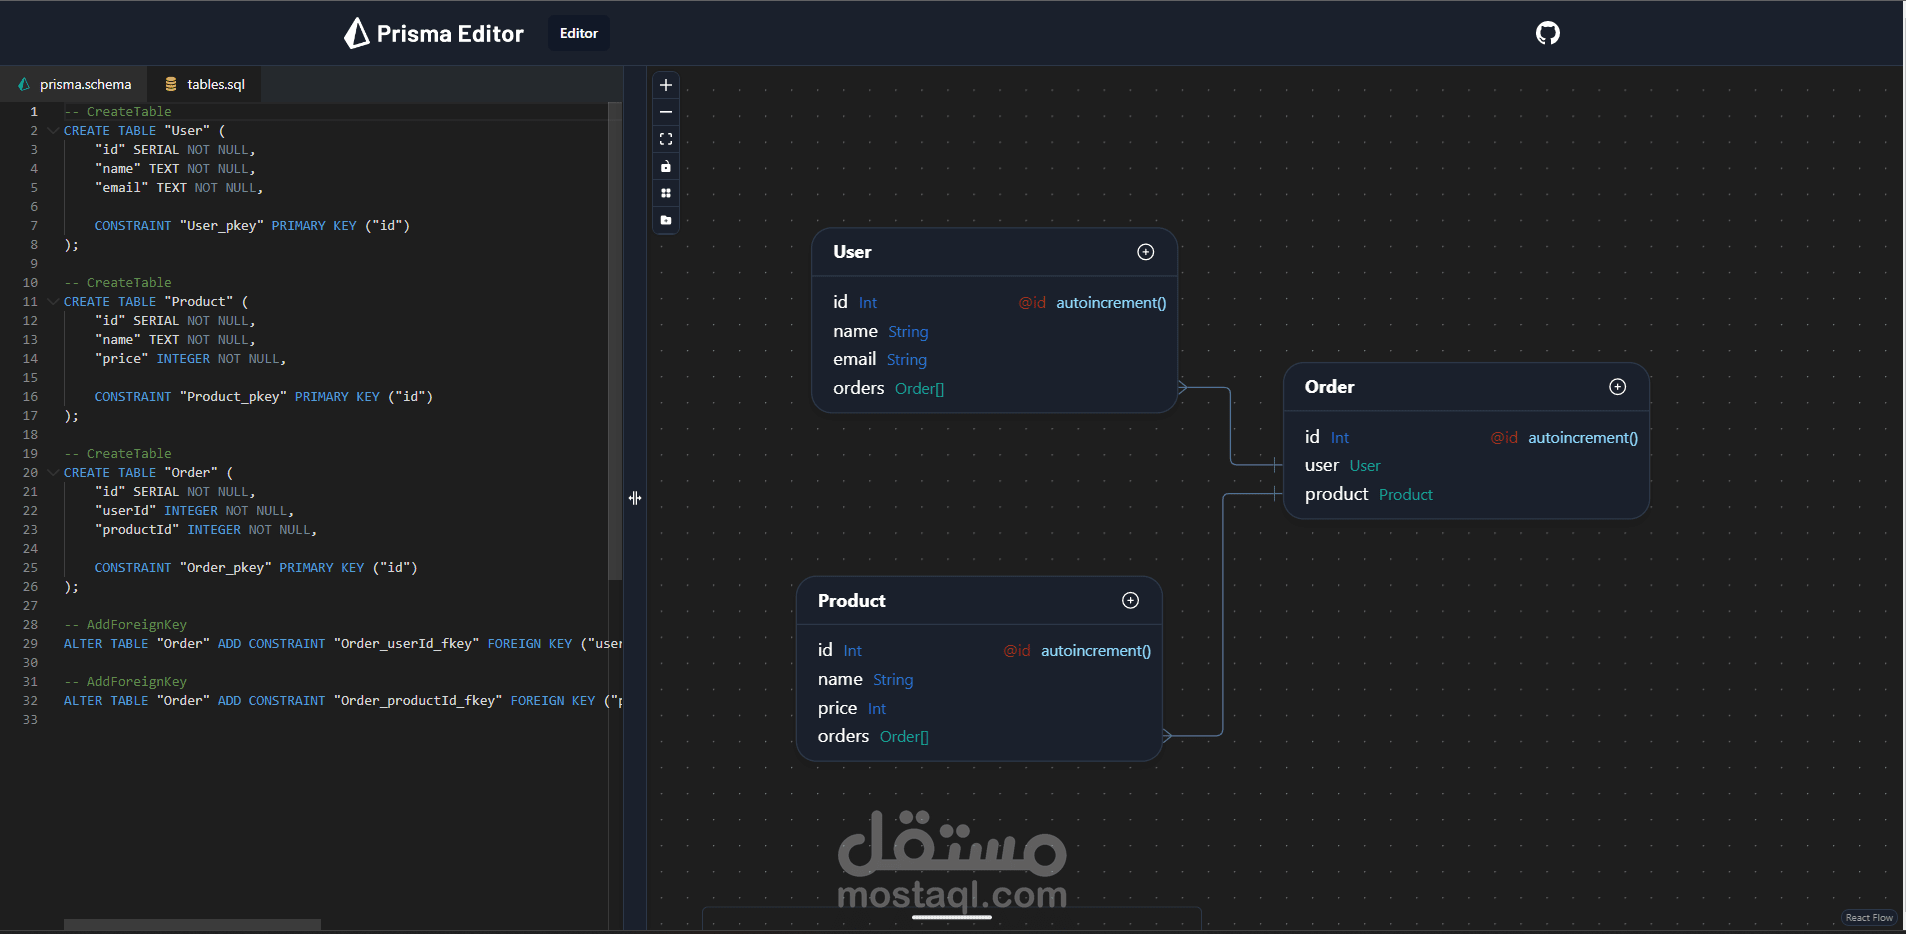Click line number 1 in the gutter
This screenshot has width=1906, height=934.
34,112
